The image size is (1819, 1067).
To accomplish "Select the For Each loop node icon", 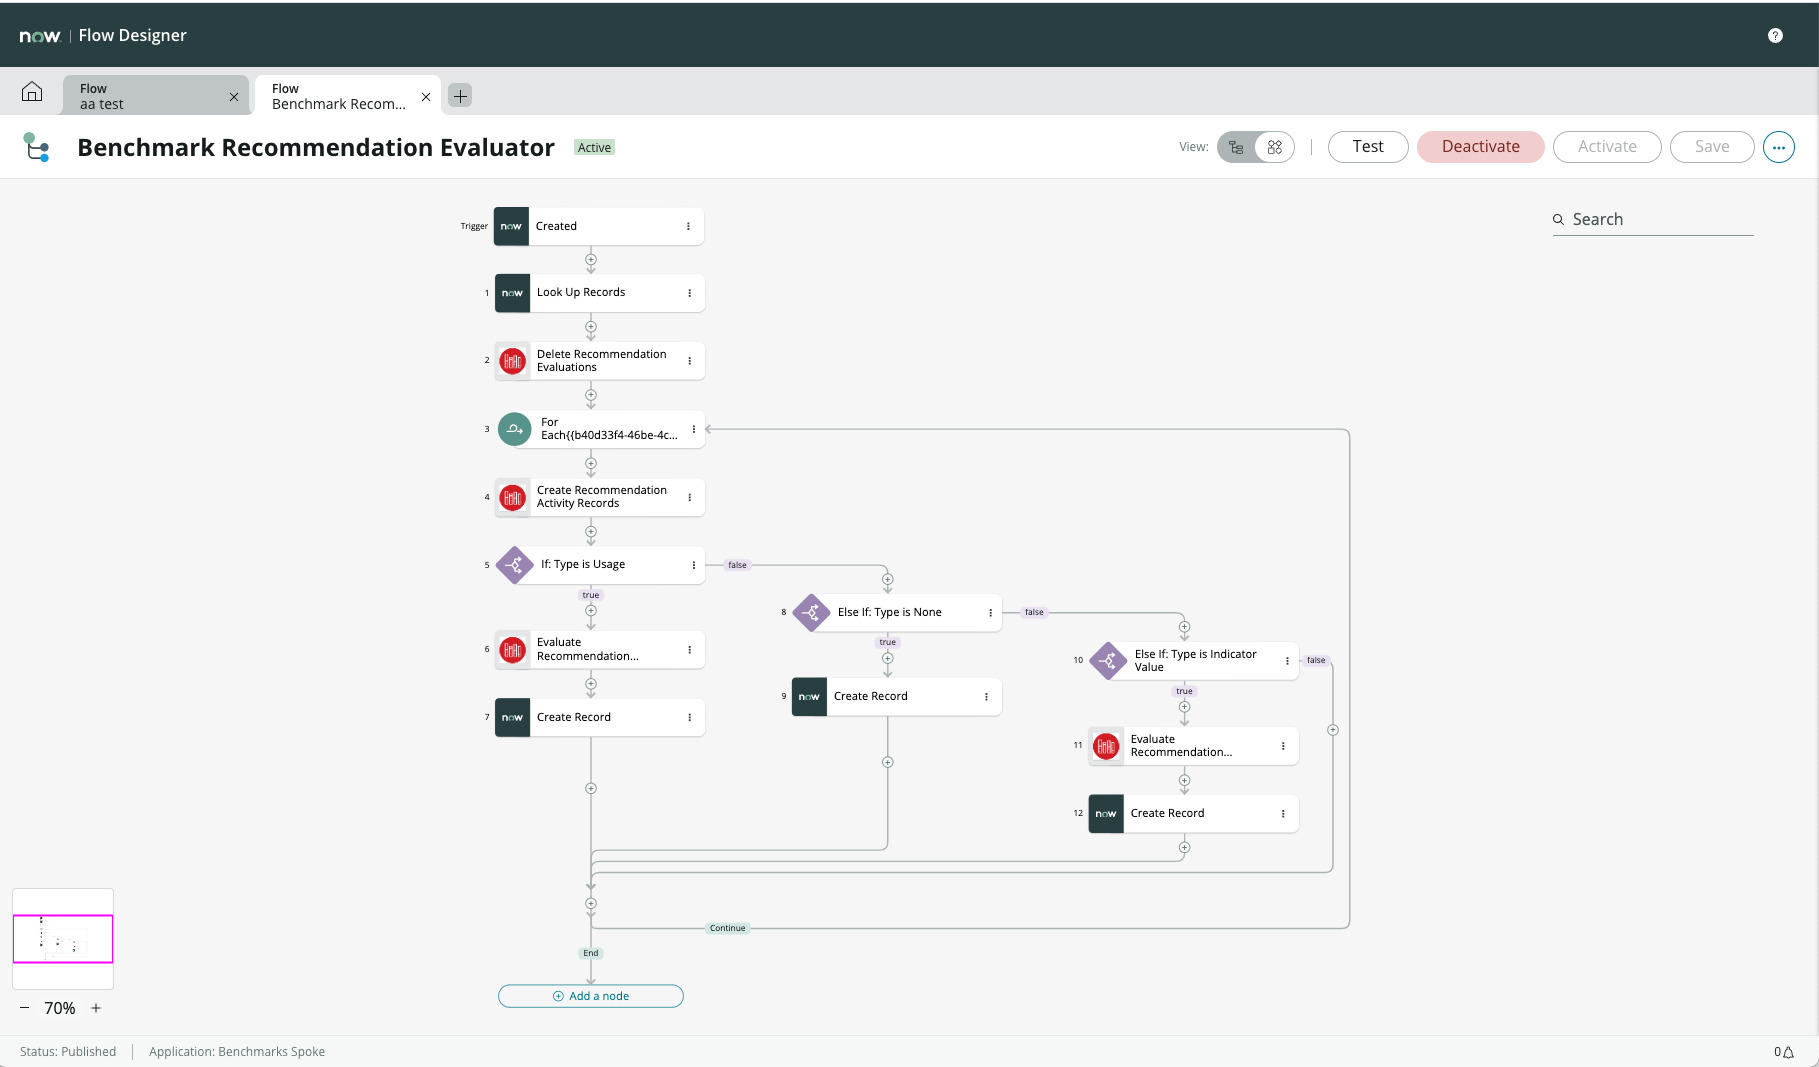I will [x=513, y=429].
